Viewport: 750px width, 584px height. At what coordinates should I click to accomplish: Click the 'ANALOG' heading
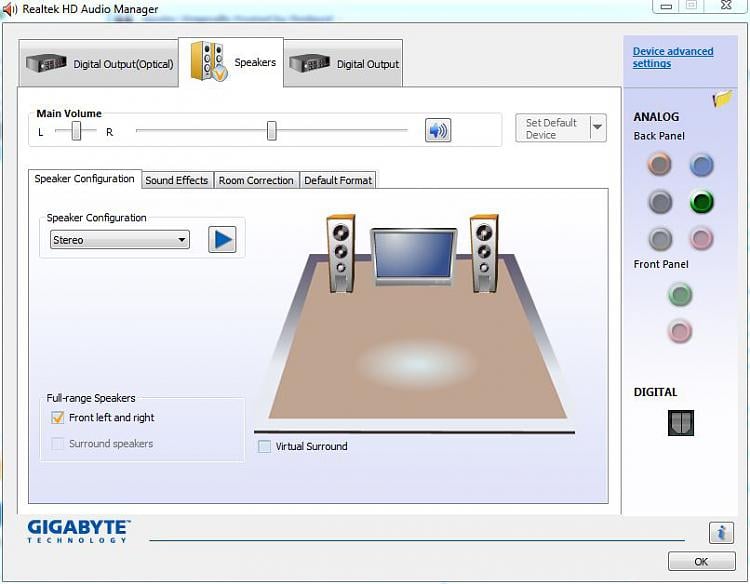click(x=656, y=117)
